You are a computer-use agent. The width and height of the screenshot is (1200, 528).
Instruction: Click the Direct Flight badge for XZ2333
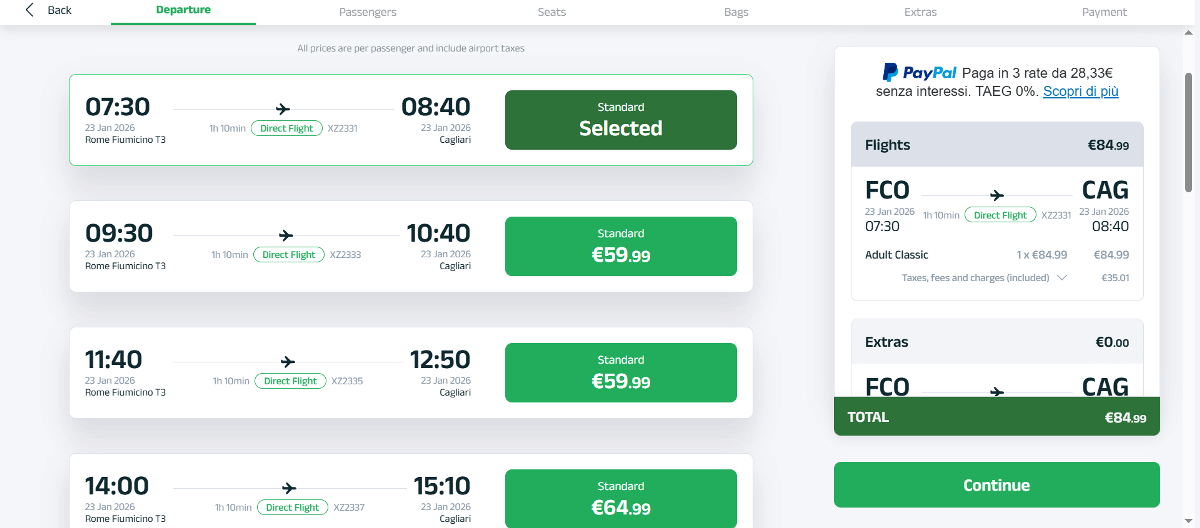pos(289,255)
